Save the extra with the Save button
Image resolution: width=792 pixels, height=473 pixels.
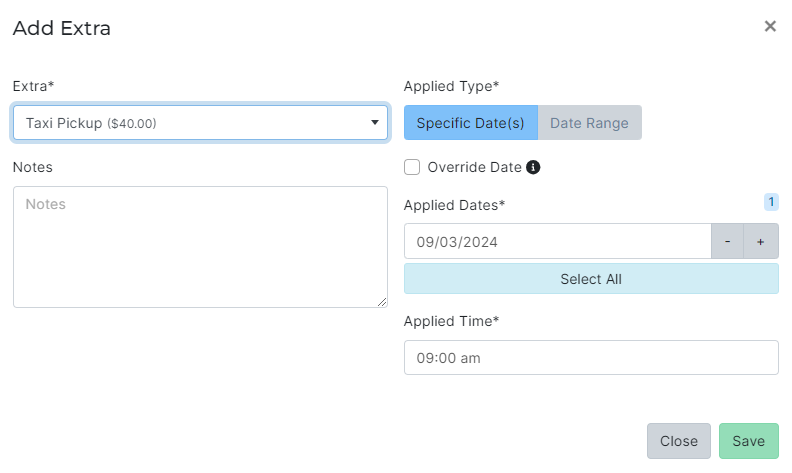748,441
